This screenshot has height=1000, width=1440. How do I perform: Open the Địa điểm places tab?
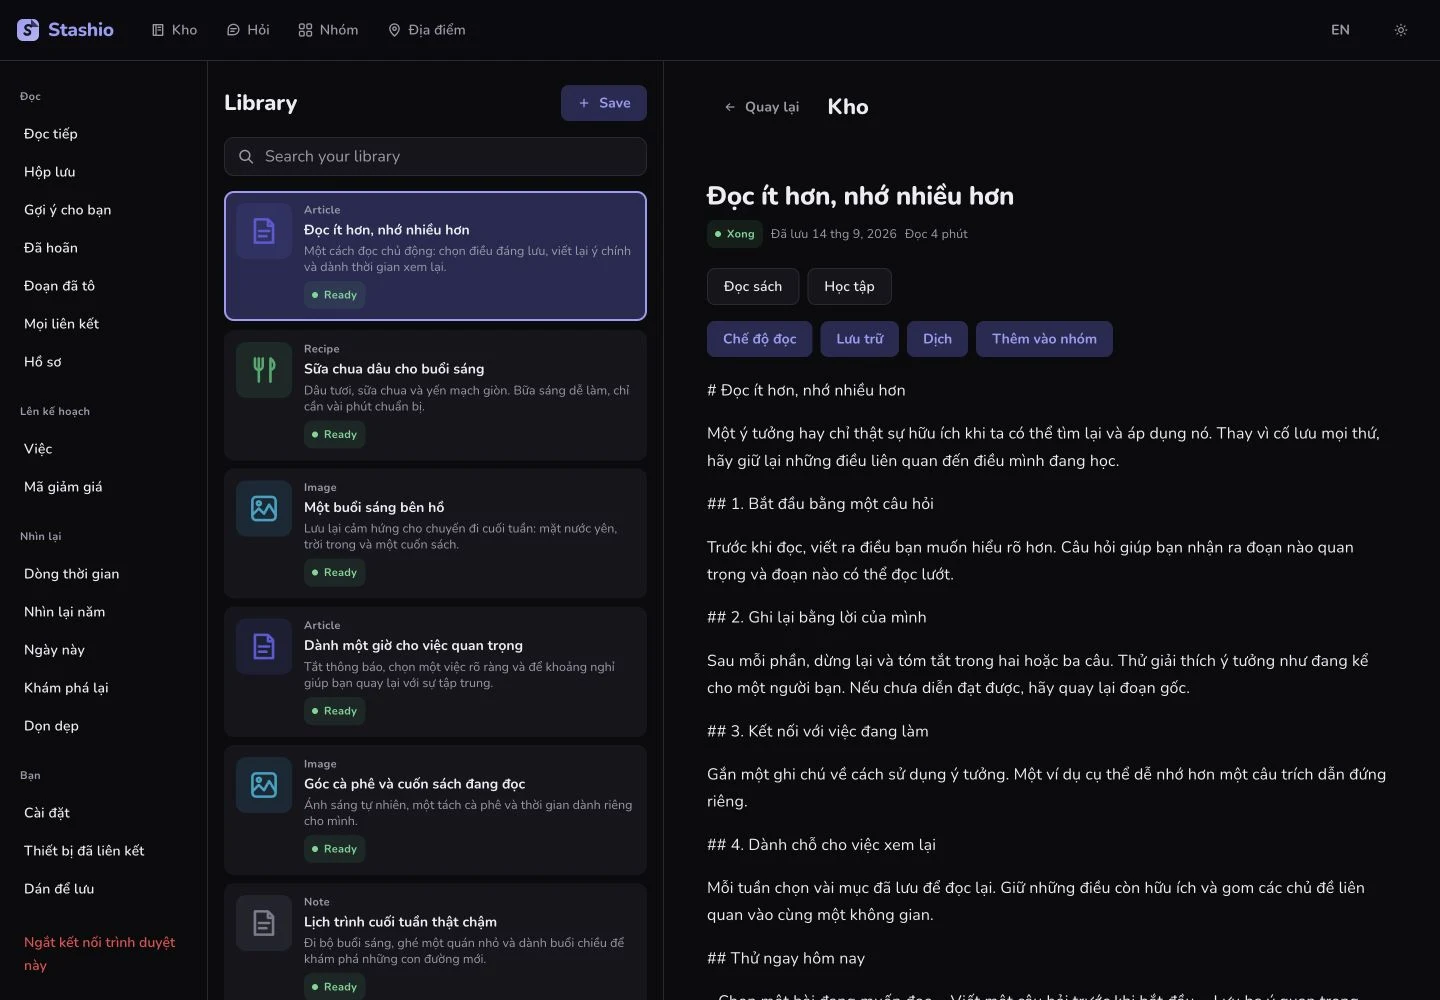(427, 30)
